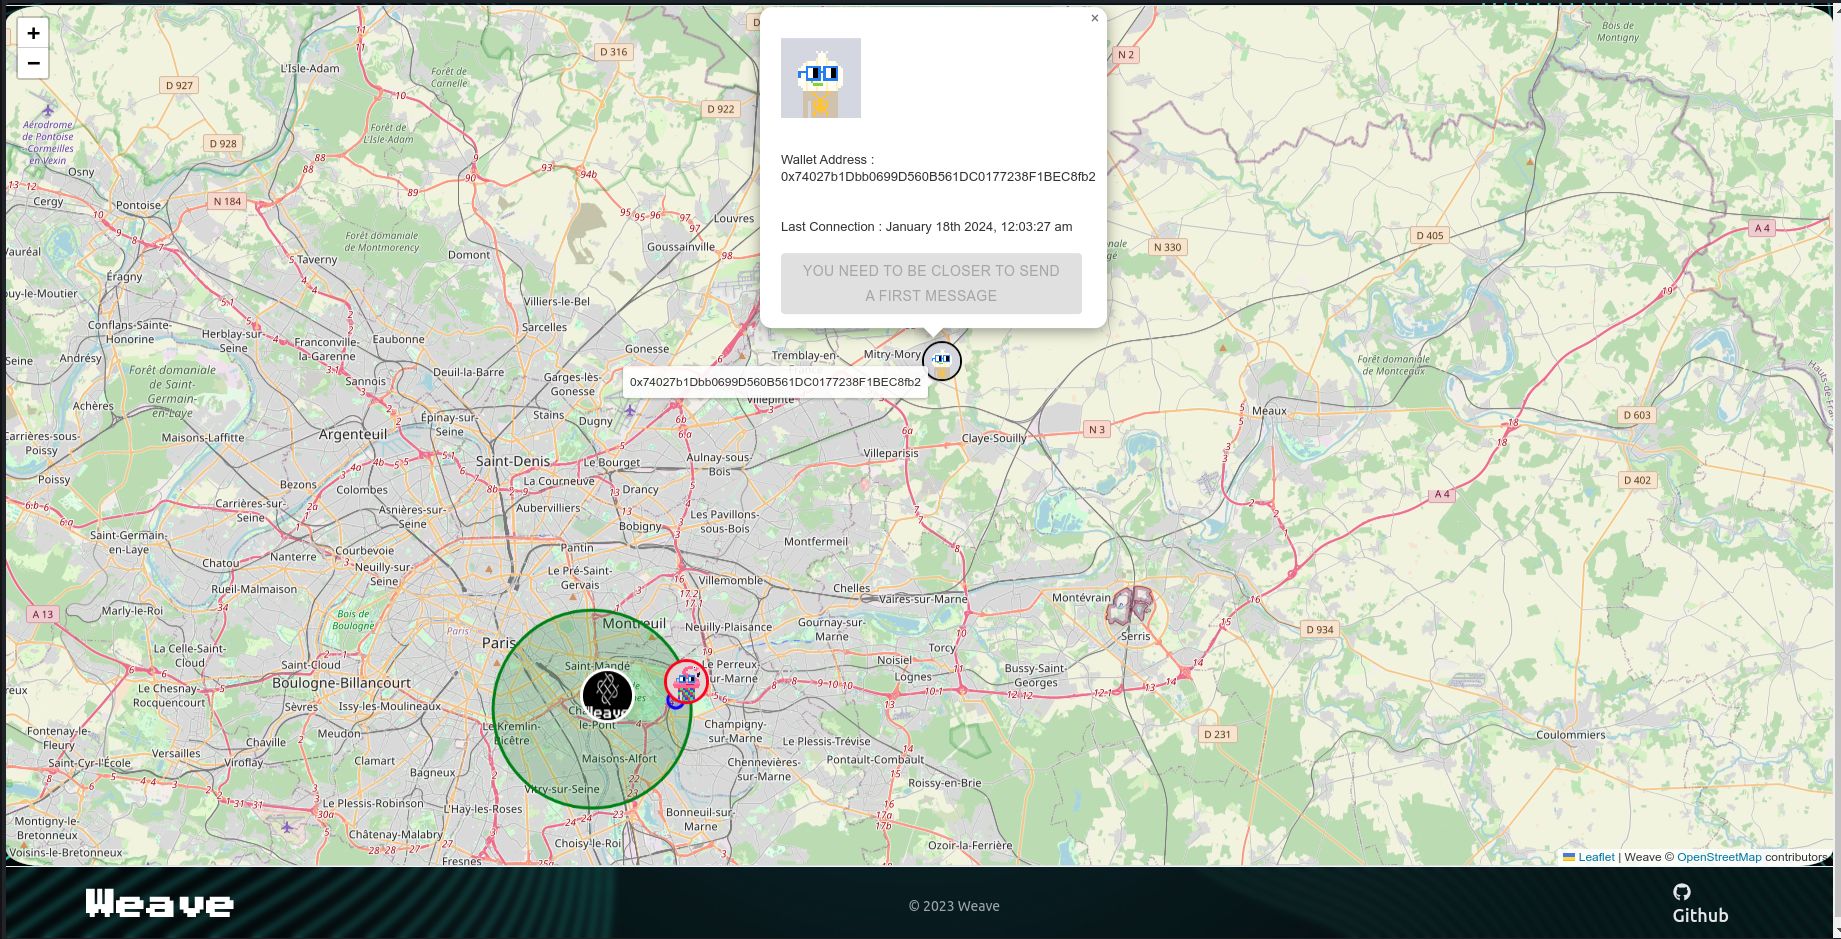Click the Meaux town label
The width and height of the screenshot is (1841, 939).
[1269, 411]
